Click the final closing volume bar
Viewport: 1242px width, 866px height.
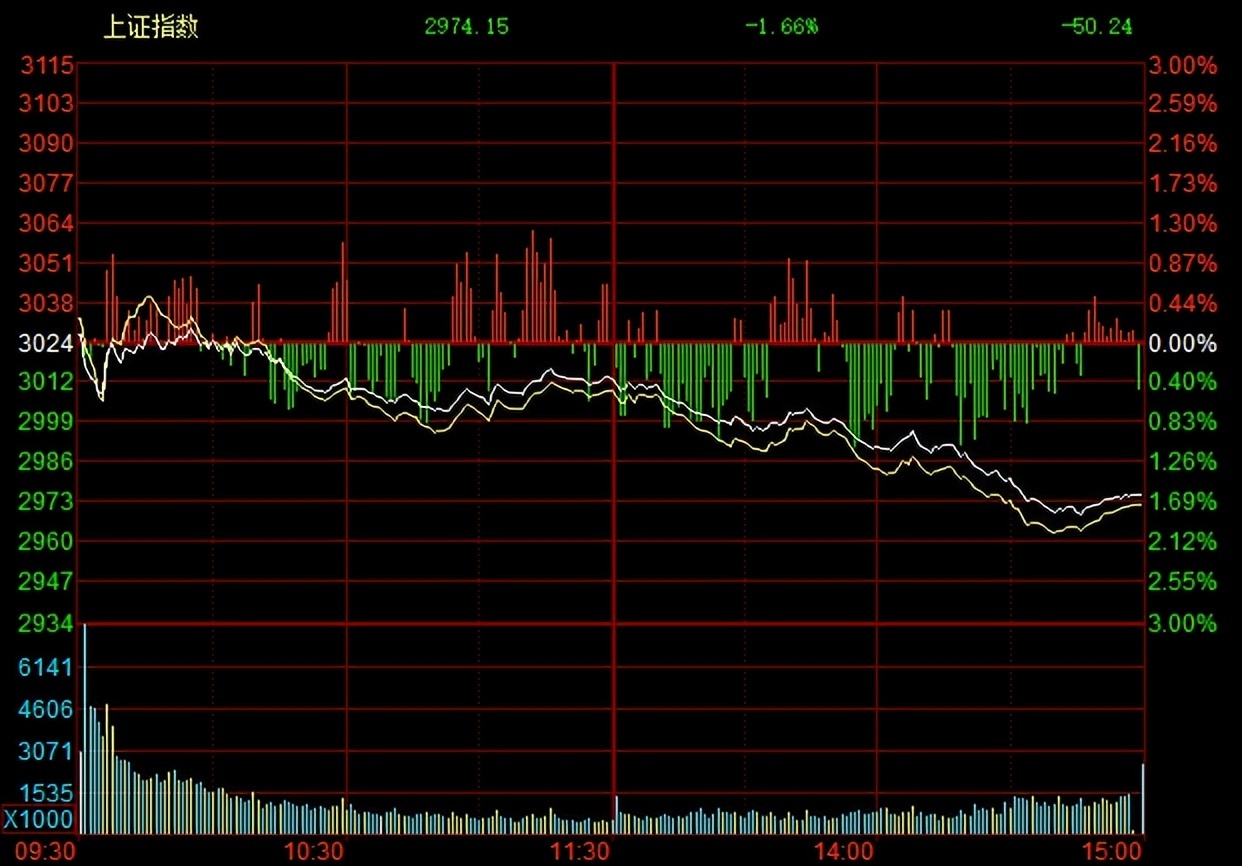click(x=1142, y=800)
